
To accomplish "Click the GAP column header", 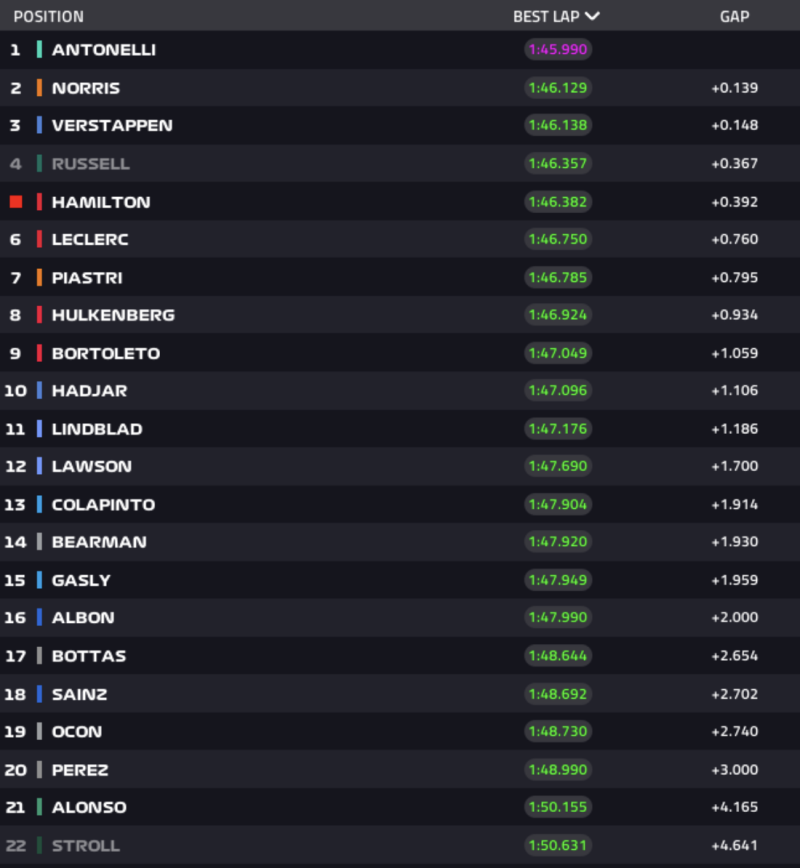I will pyautogui.click(x=734, y=16).
